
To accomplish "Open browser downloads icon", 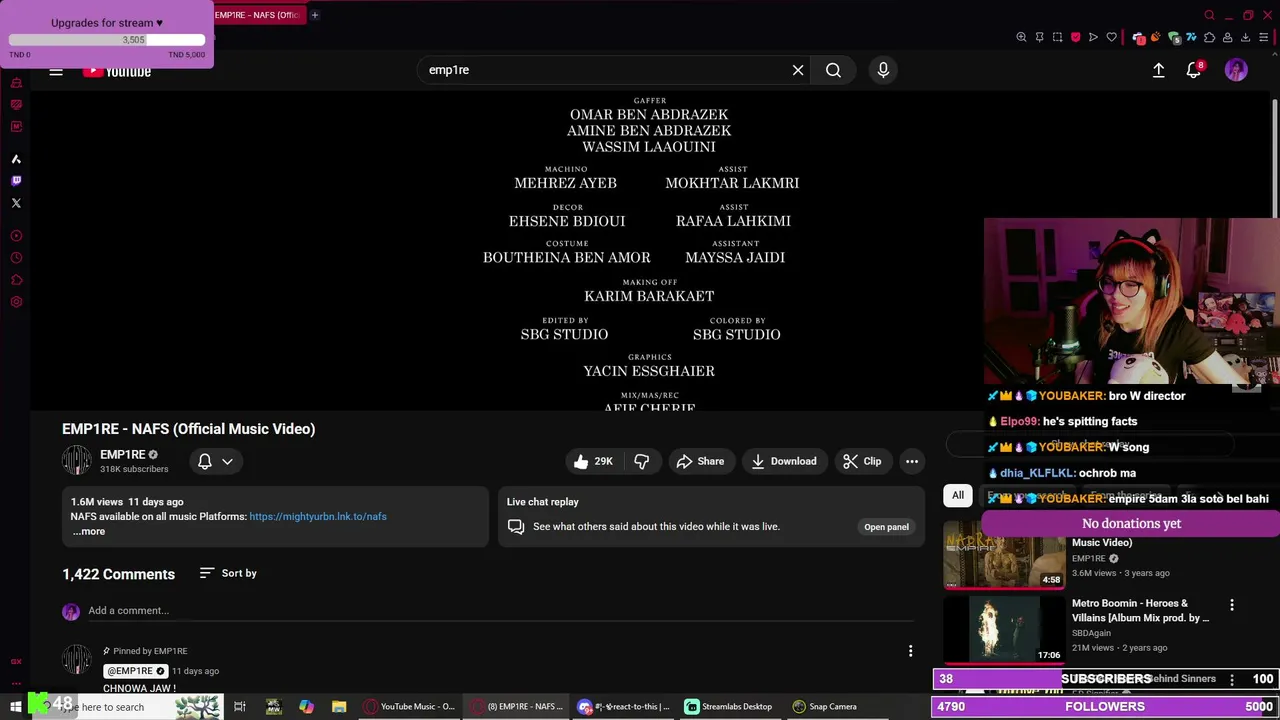I will click(x=1245, y=37).
